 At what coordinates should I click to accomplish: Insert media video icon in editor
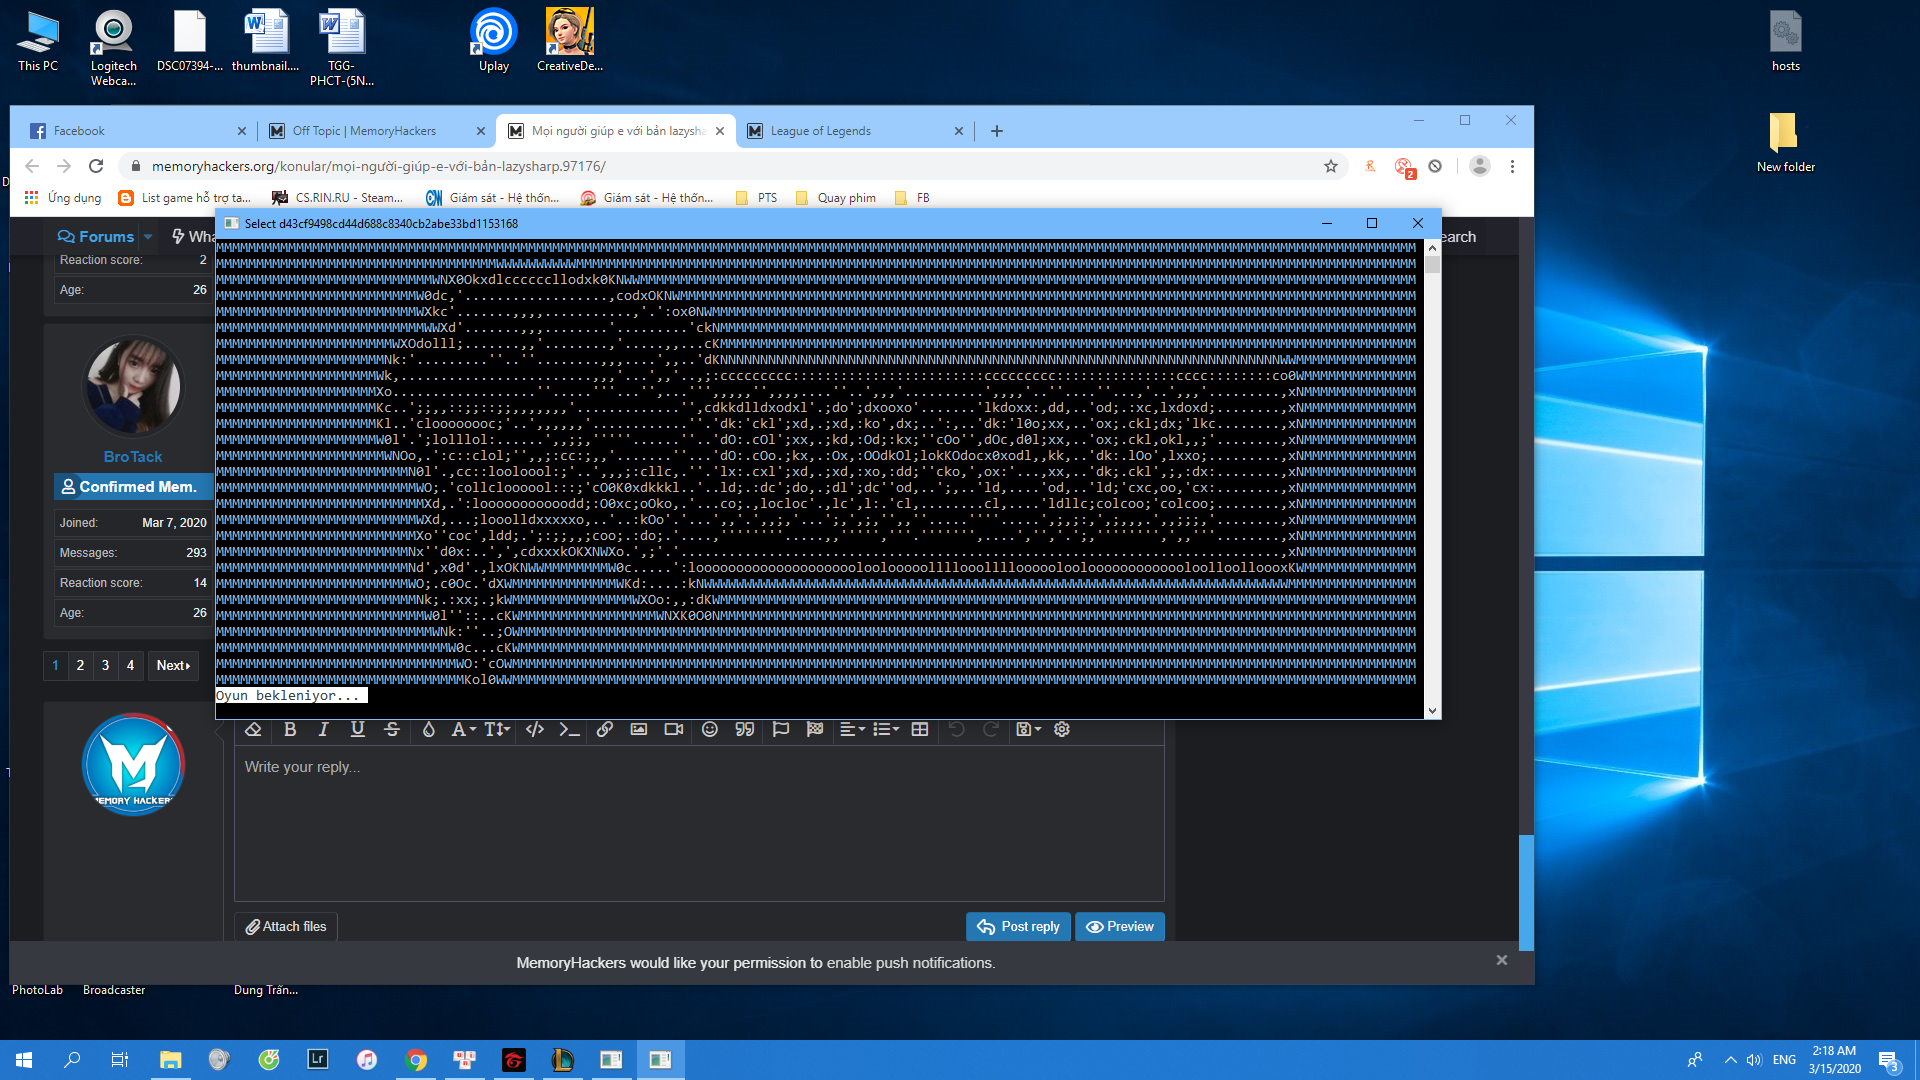point(674,730)
